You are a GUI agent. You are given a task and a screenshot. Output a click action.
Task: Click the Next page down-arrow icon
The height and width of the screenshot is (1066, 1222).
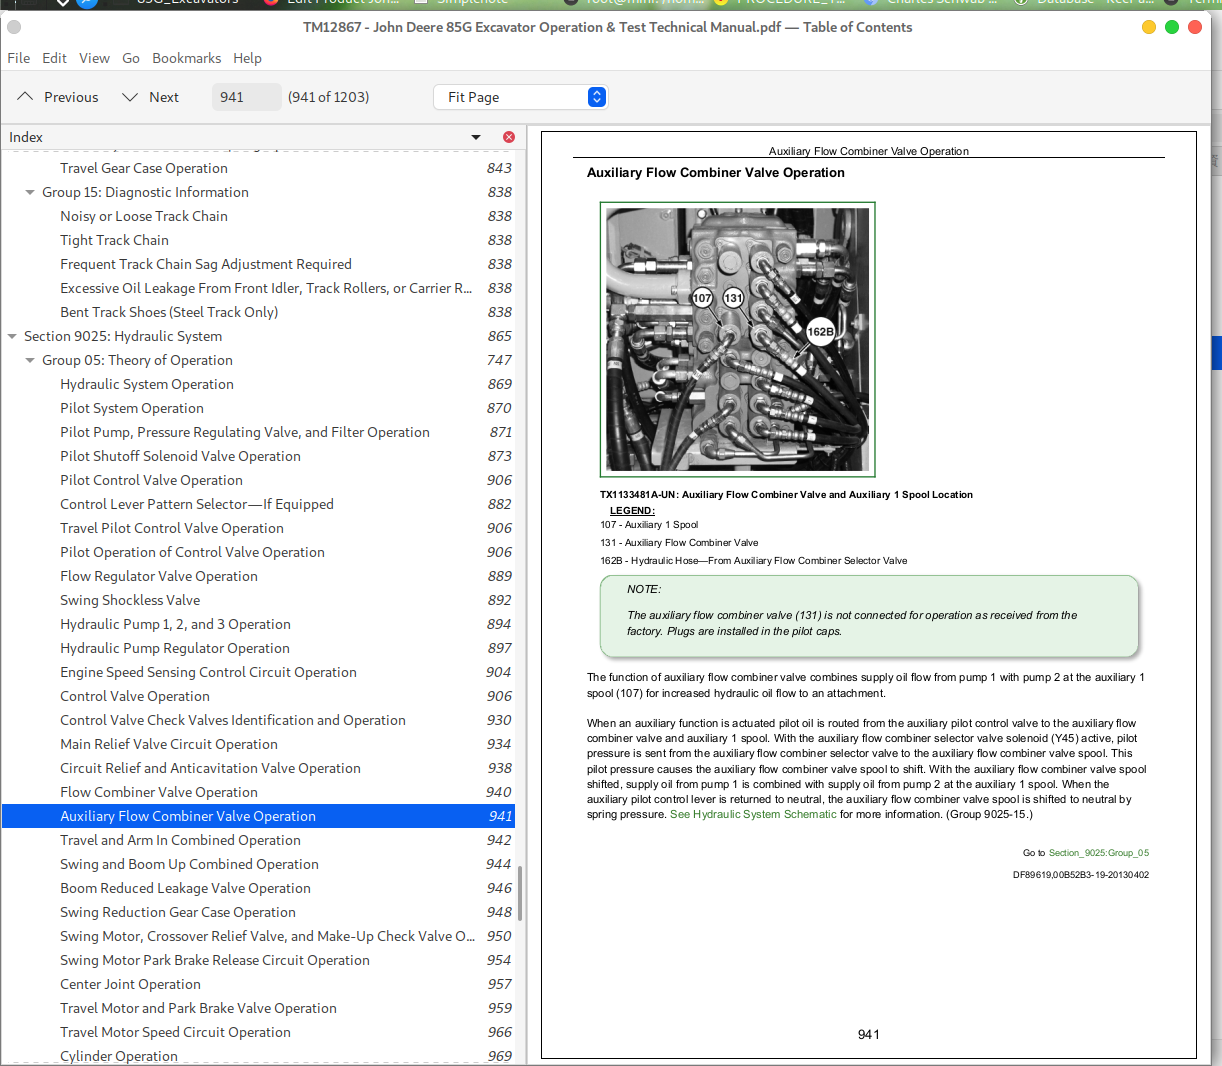(130, 97)
